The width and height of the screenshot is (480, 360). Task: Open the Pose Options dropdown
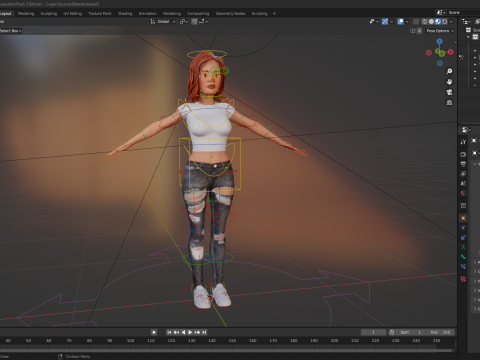[440, 31]
